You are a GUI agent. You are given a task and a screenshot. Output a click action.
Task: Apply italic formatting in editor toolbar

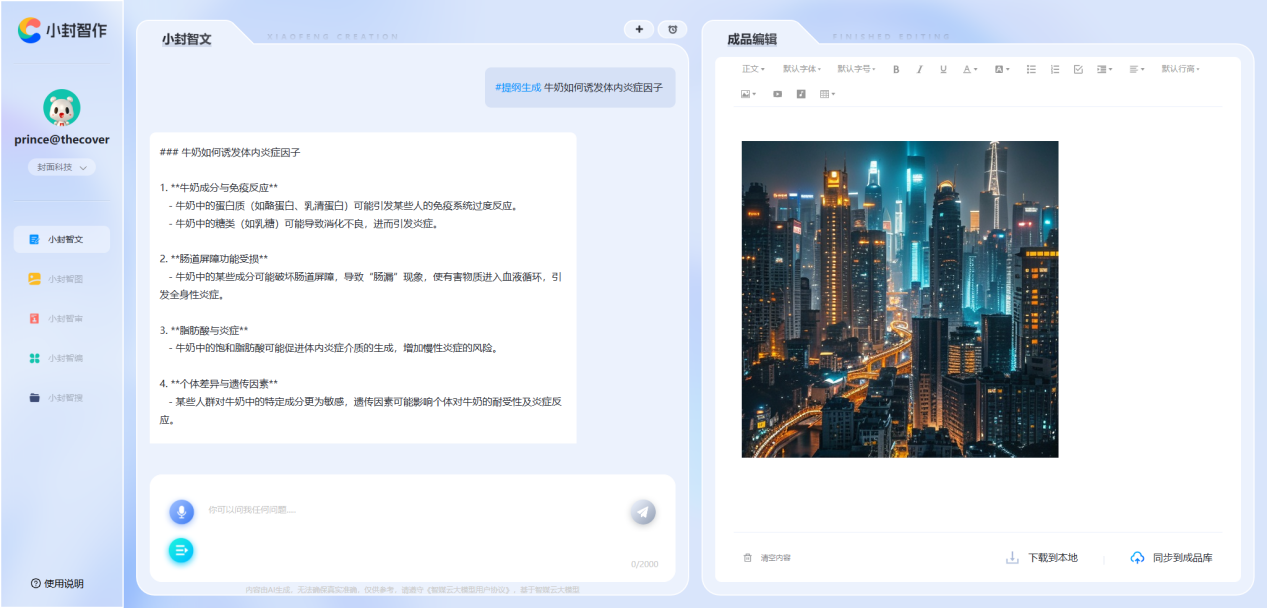[x=920, y=69]
